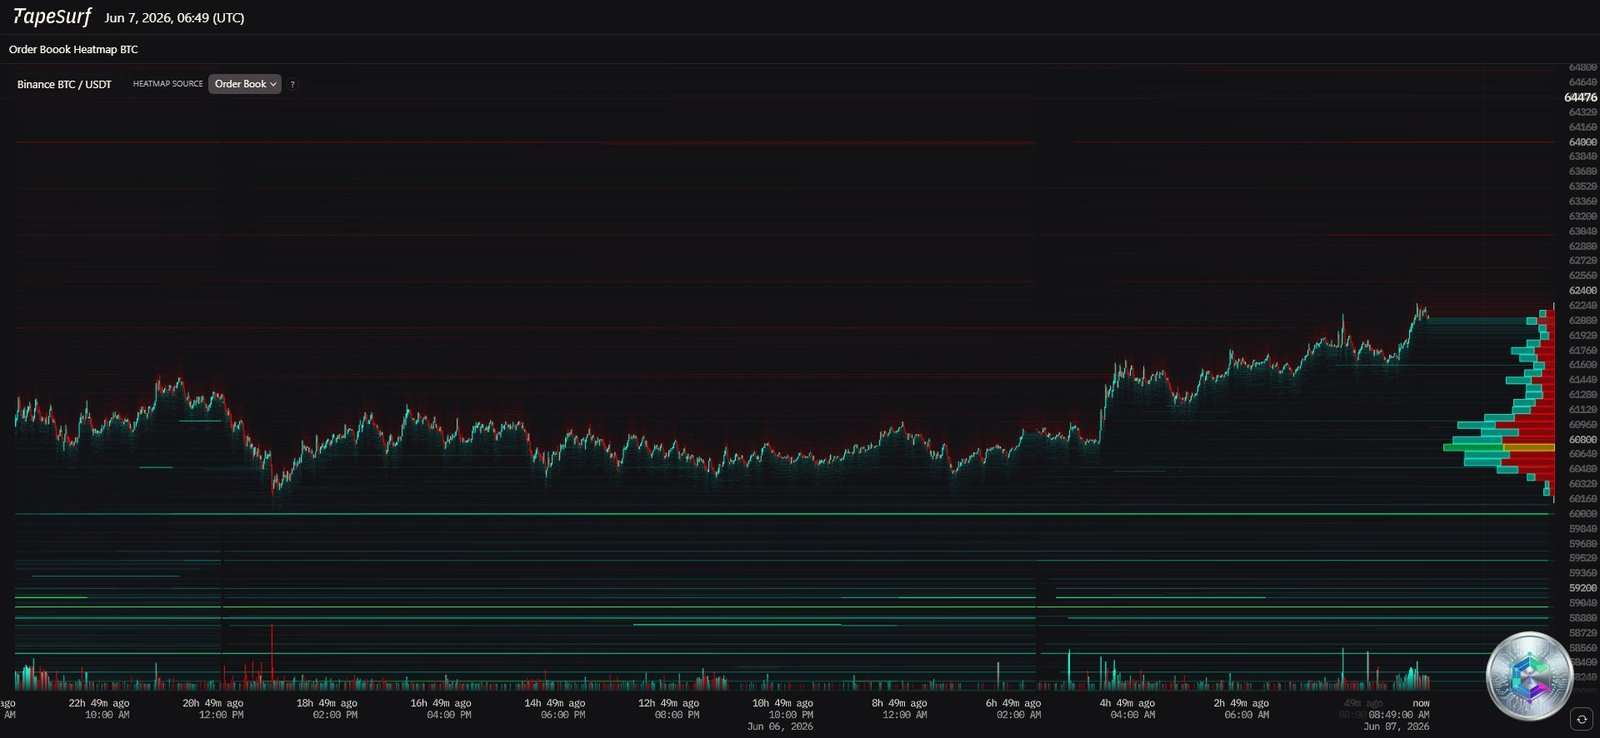Click the '6h 49m ago' time label
This screenshot has height=738, width=1600.
(1013, 703)
